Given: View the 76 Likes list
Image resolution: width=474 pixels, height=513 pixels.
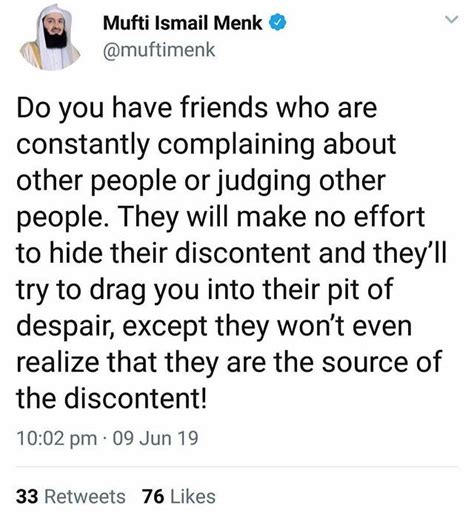Looking at the screenshot, I should click(179, 496).
